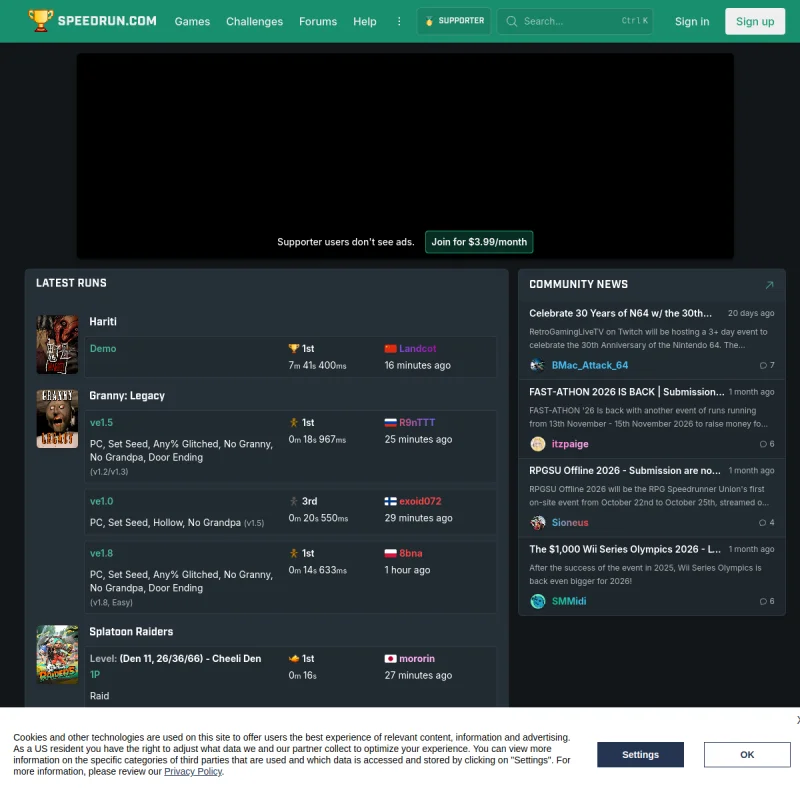The width and height of the screenshot is (800, 800).
Task: Open the Hariti game title
Action: click(x=103, y=321)
